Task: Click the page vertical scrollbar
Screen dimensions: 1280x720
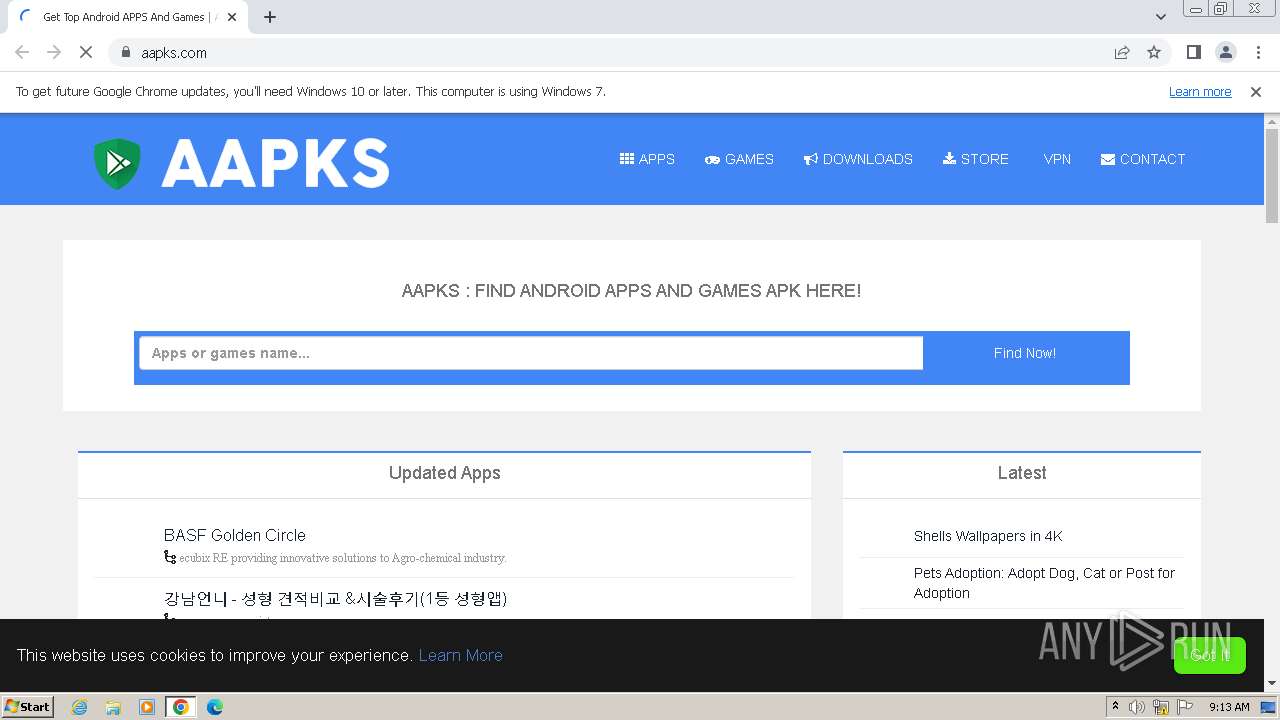Action: [1272, 176]
